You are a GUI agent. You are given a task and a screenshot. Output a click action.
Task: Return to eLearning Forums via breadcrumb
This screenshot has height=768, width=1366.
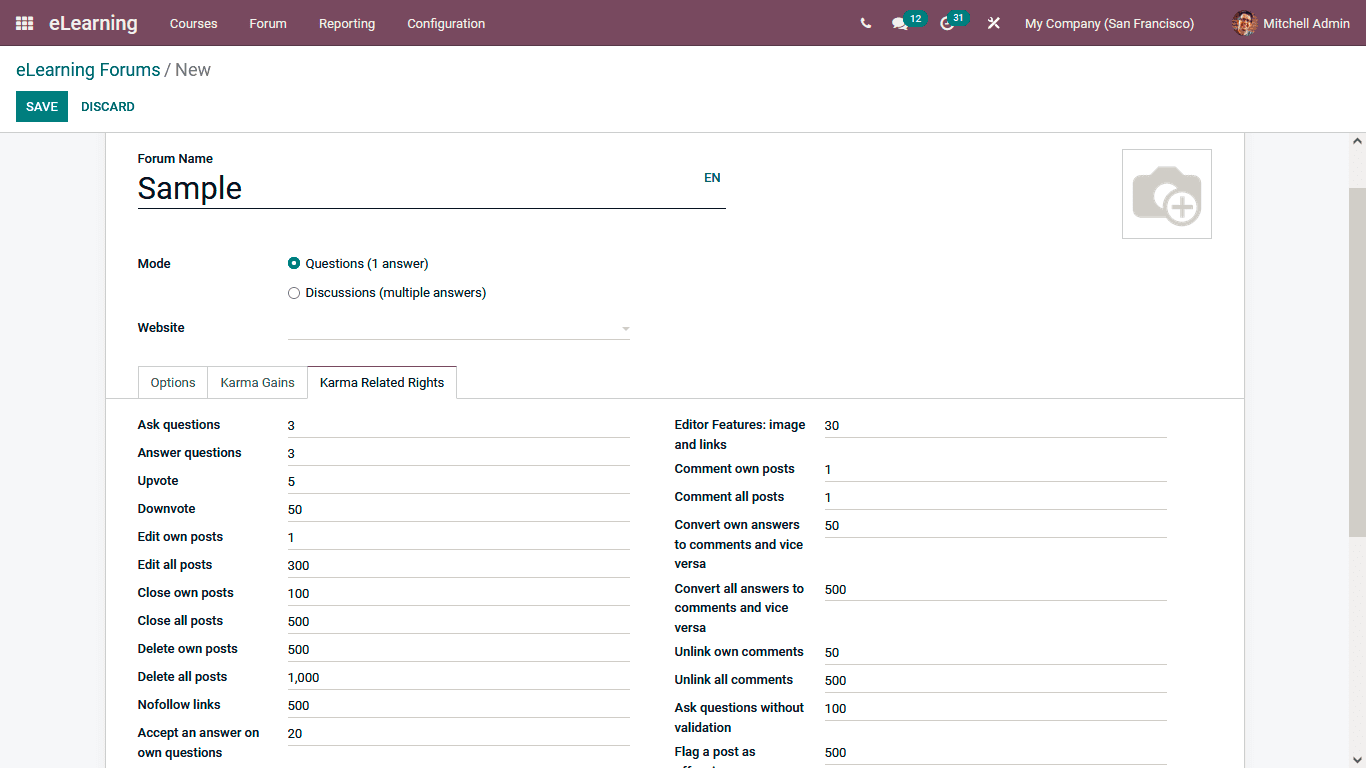(87, 69)
